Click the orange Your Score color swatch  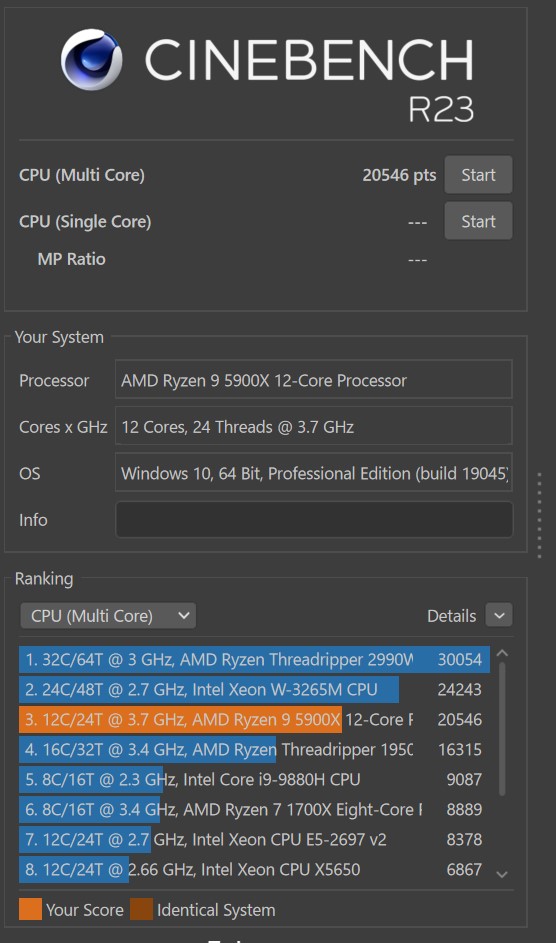point(31,909)
